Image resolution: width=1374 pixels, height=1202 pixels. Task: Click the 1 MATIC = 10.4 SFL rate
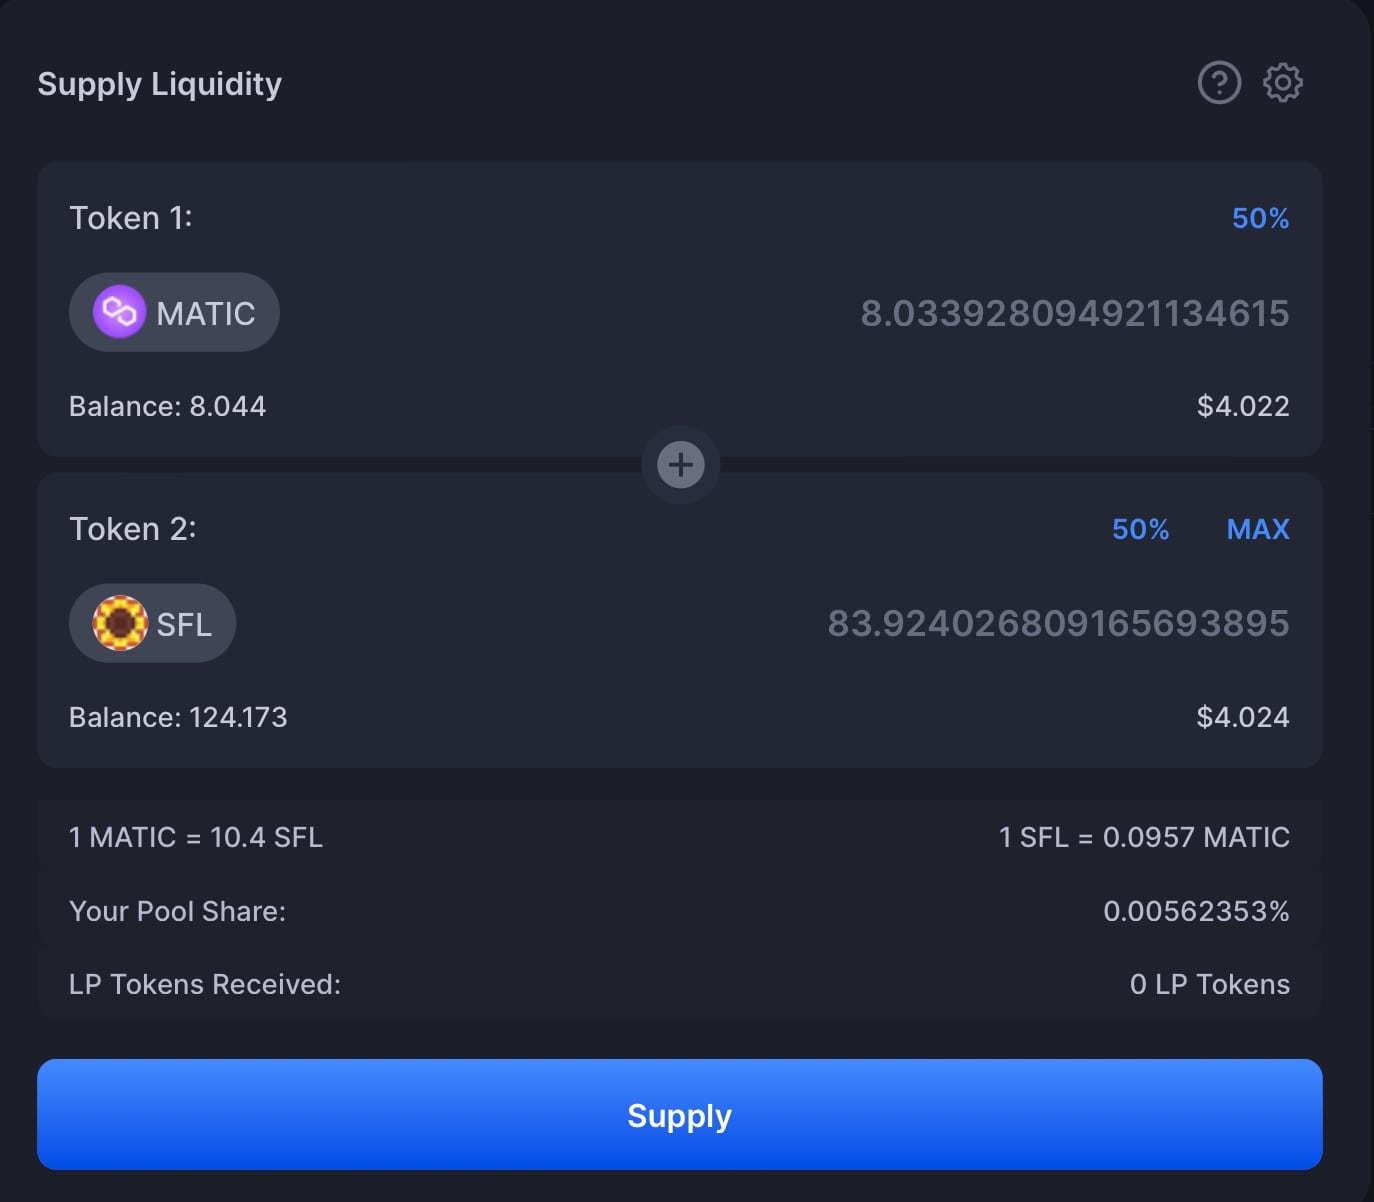click(196, 837)
